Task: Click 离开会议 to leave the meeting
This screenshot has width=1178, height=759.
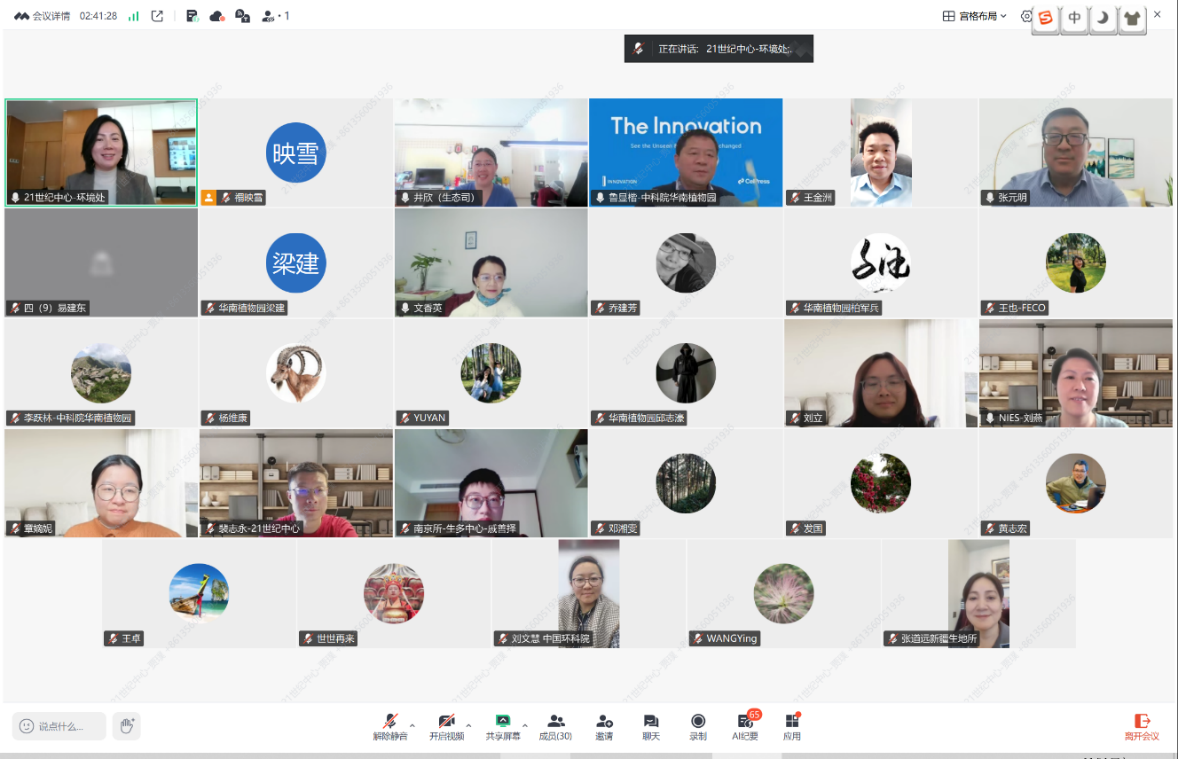Action: (x=1141, y=726)
